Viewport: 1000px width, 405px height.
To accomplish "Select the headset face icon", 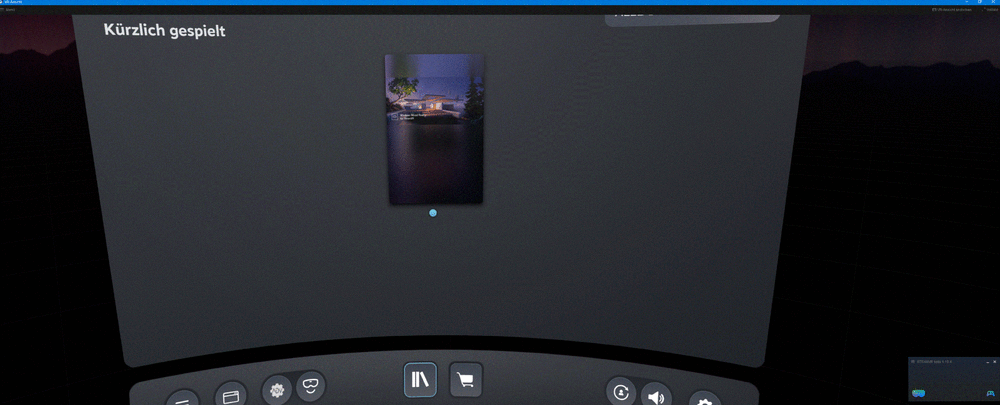I will click(x=310, y=385).
